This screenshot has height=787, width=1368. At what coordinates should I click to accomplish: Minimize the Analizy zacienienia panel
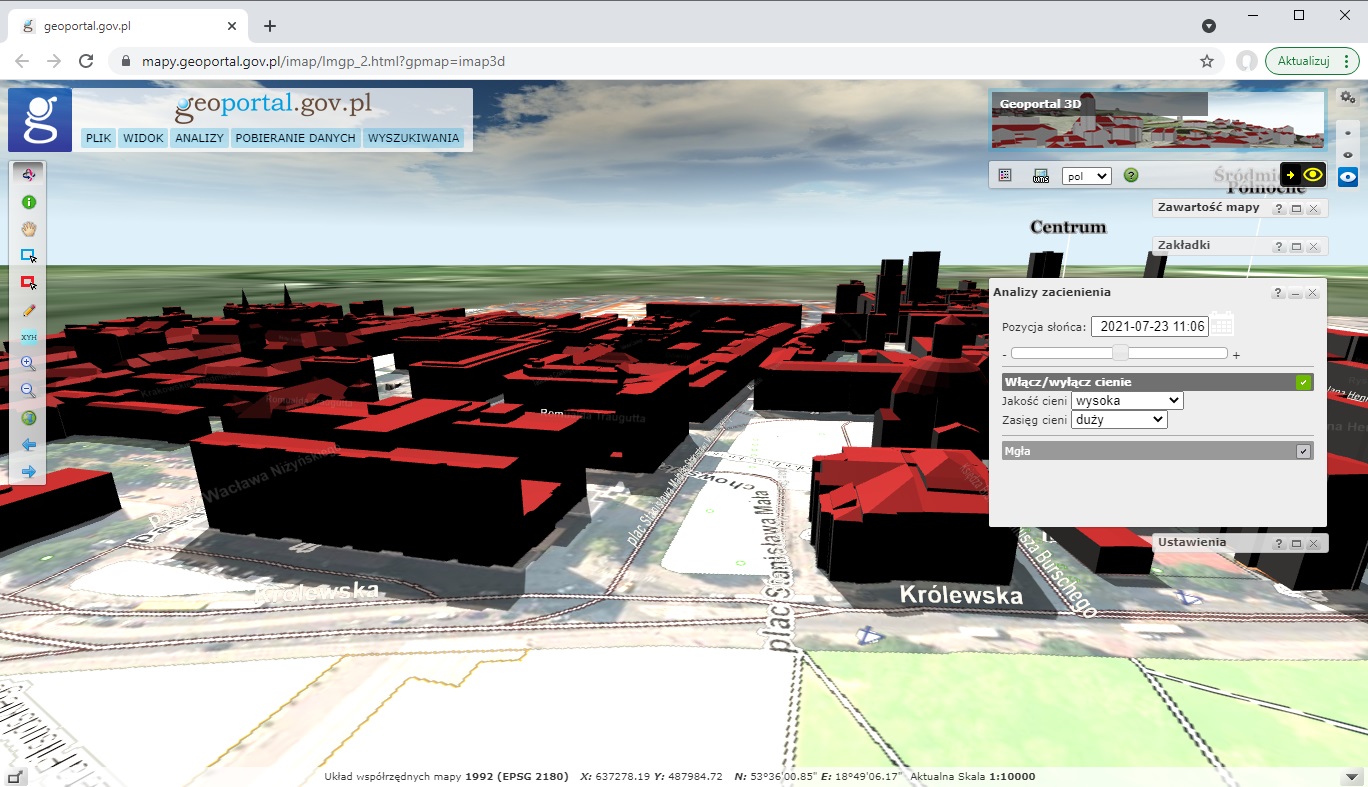tap(1295, 293)
